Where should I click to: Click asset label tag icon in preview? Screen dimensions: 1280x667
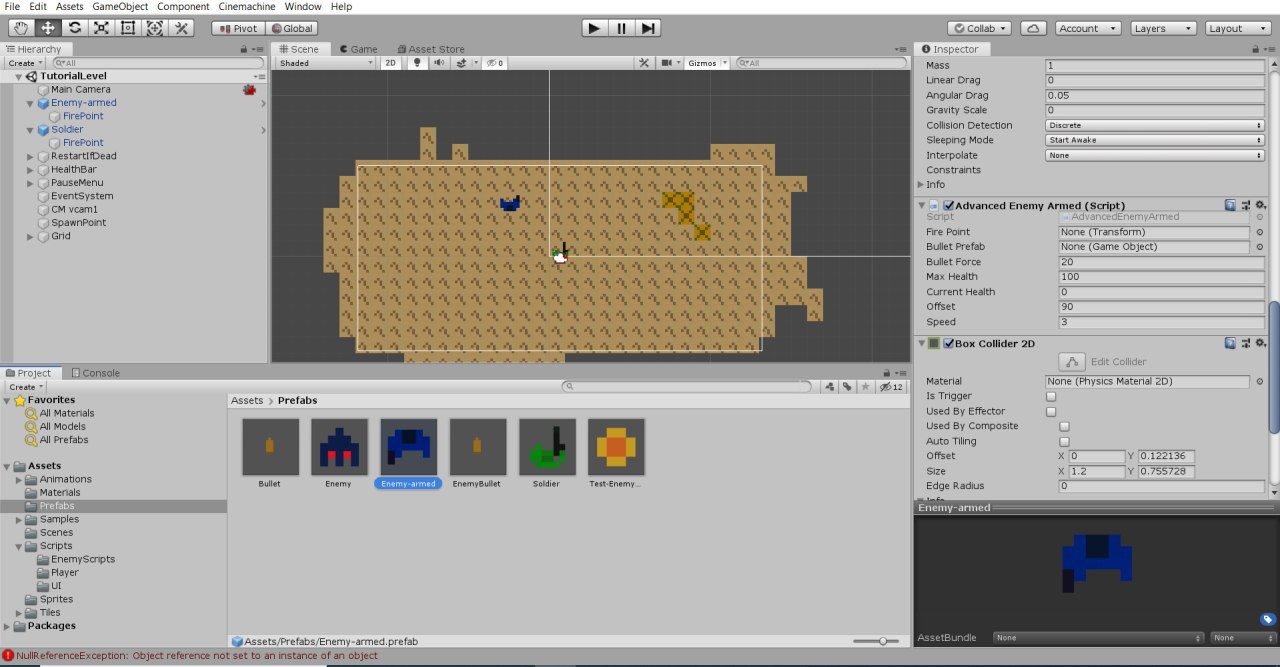pyautogui.click(x=1267, y=619)
